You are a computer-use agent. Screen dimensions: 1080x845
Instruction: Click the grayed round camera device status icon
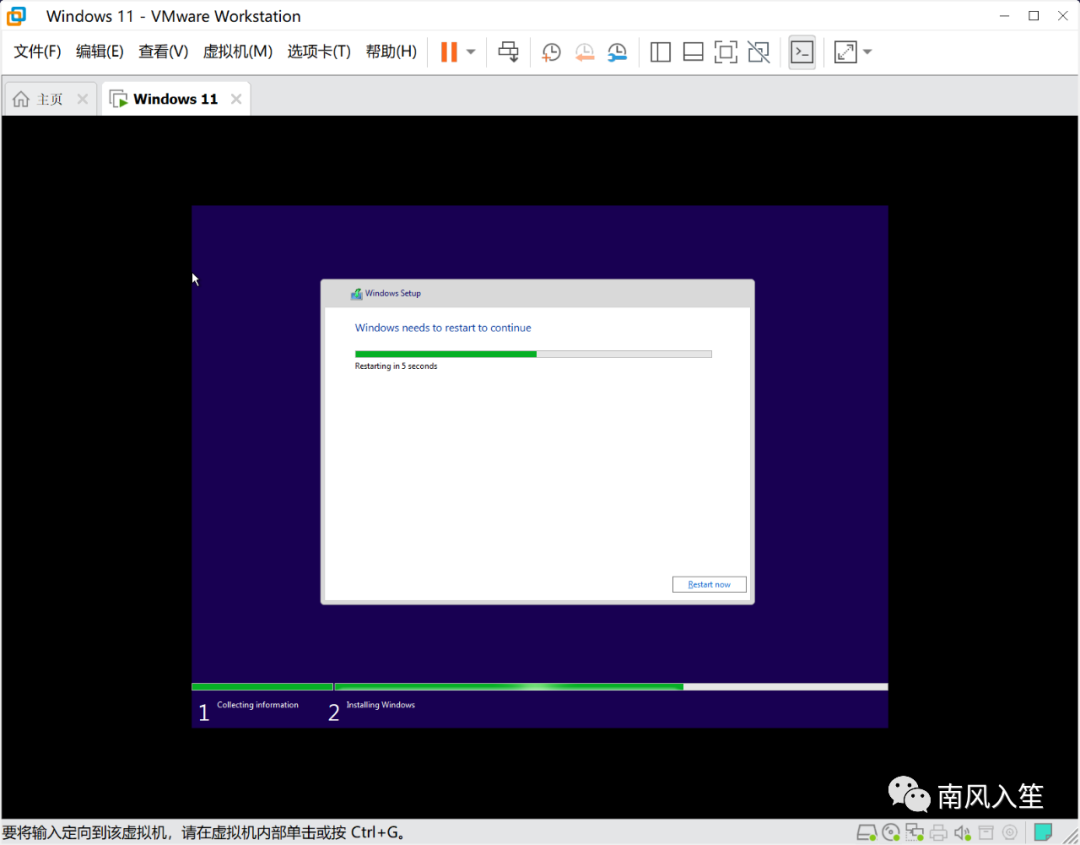point(1010,833)
